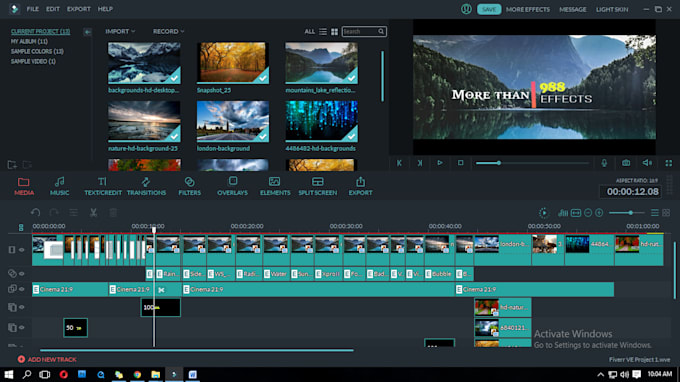
Task: Open the audio mixer icon
Action: (563, 213)
